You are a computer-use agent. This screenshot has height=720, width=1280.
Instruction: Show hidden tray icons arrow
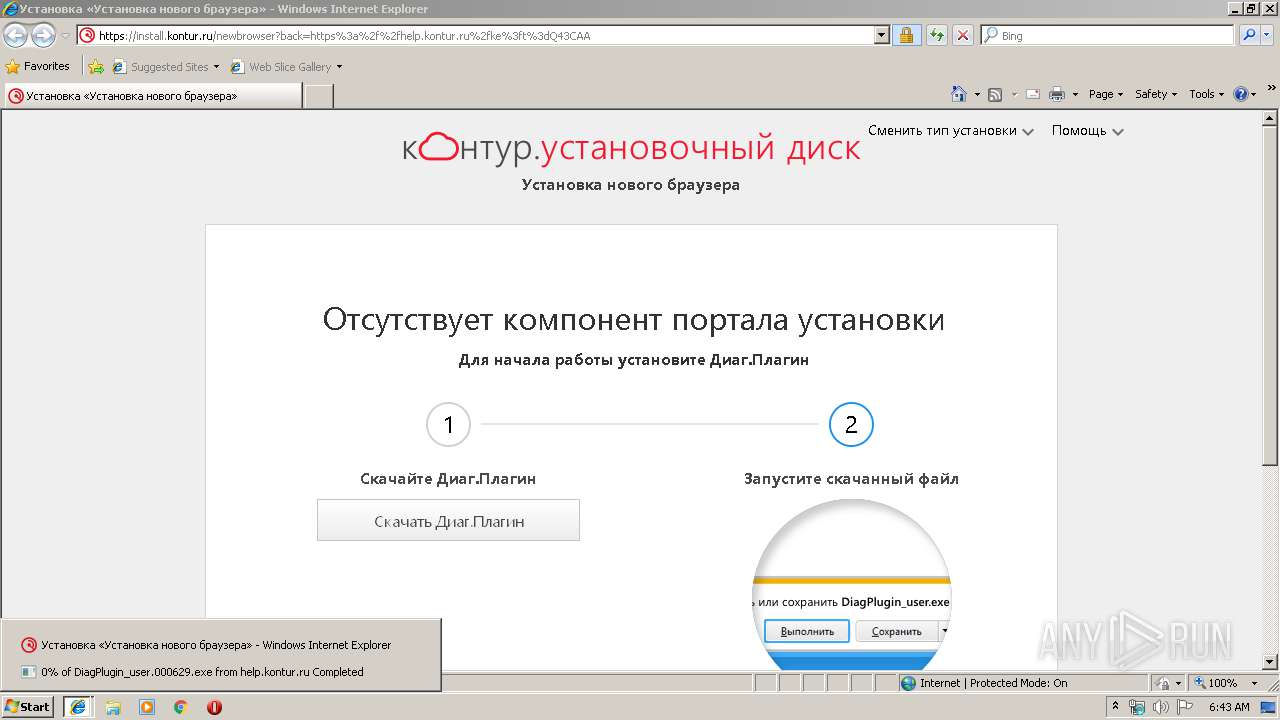1116,707
